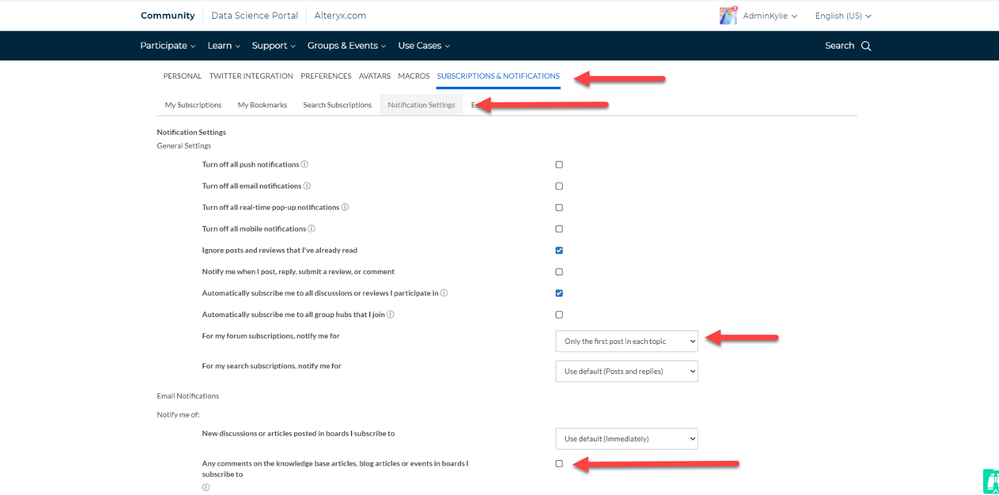Click info icon below knowledge base comments
The width and height of the screenshot is (999, 495).
point(206,487)
